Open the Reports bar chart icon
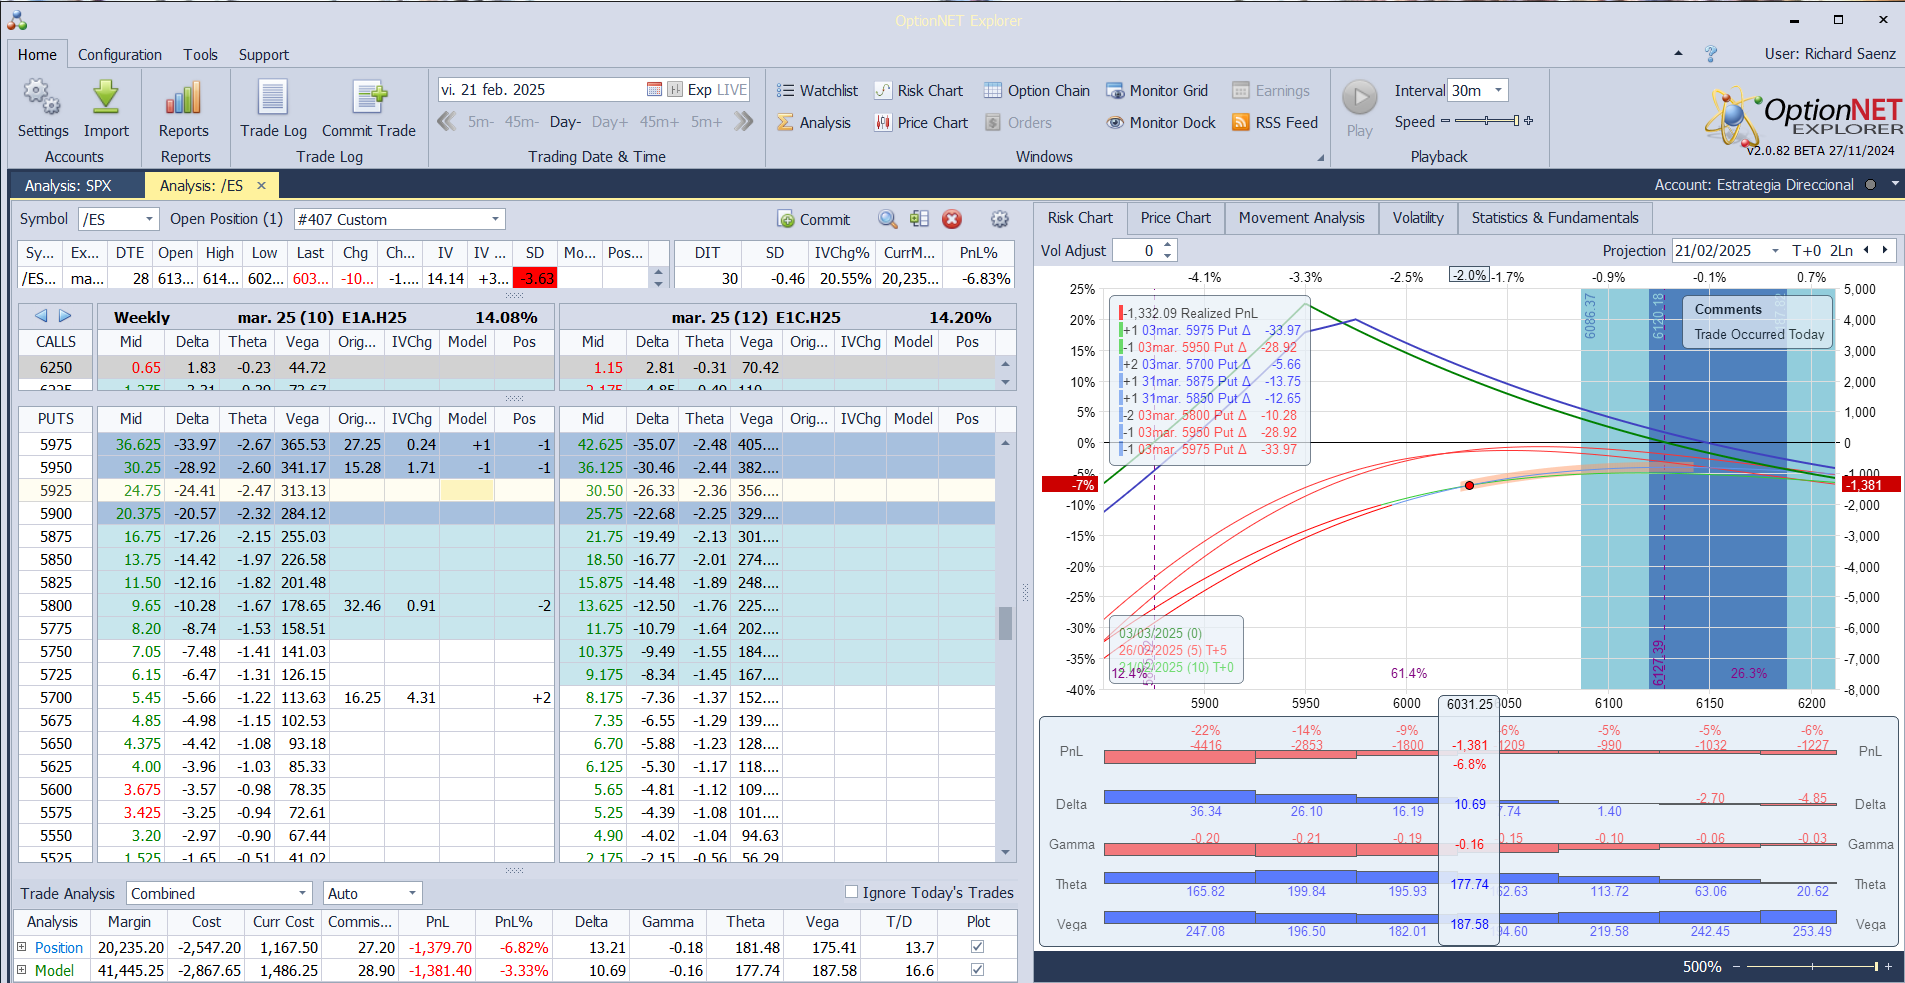Screen dimensions: 1905x983 184,98
